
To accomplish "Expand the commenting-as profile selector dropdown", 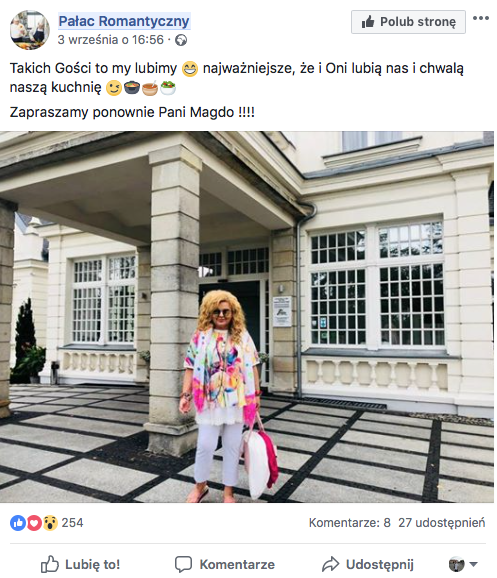I will pos(463,564).
